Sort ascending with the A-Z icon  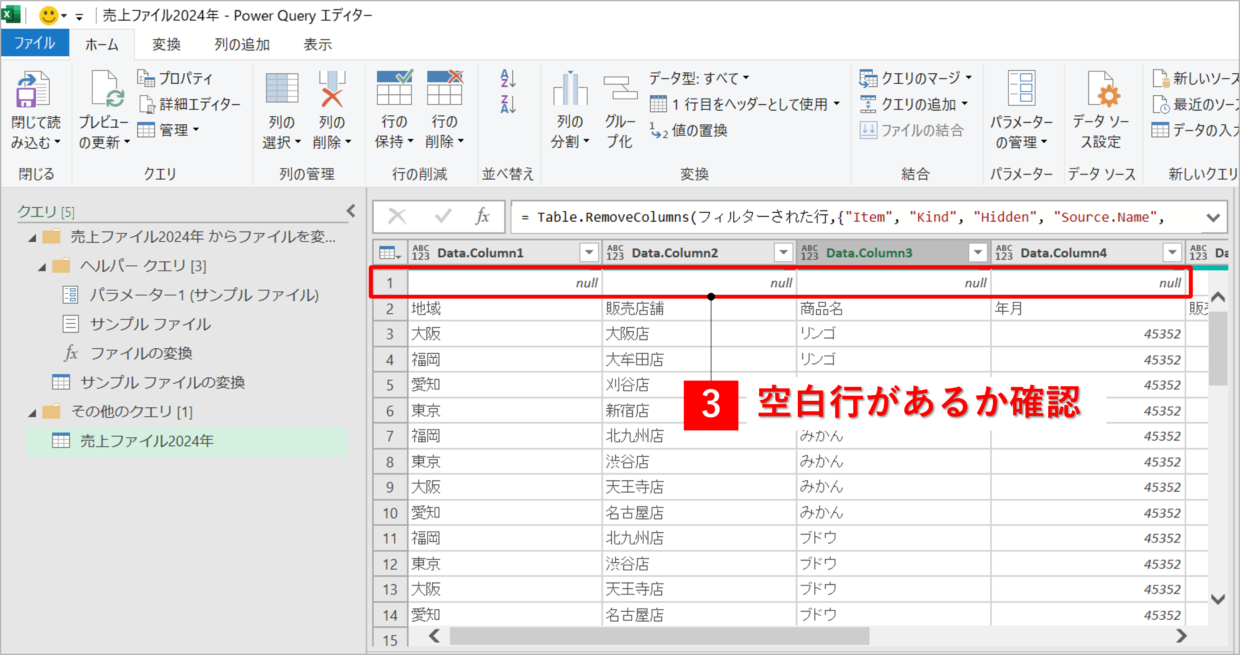(507, 79)
